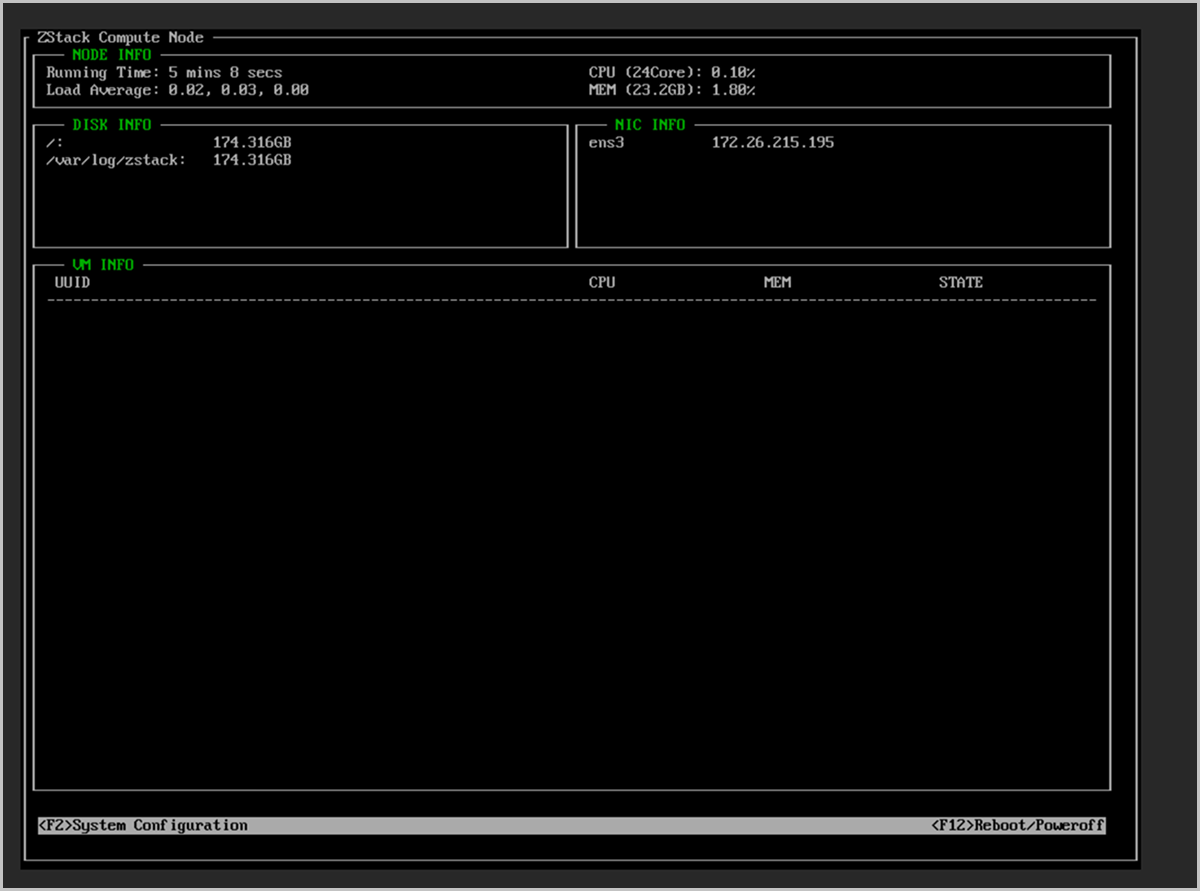1200x891 pixels.
Task: Click the CPU column header in VM table
Action: pos(602,283)
